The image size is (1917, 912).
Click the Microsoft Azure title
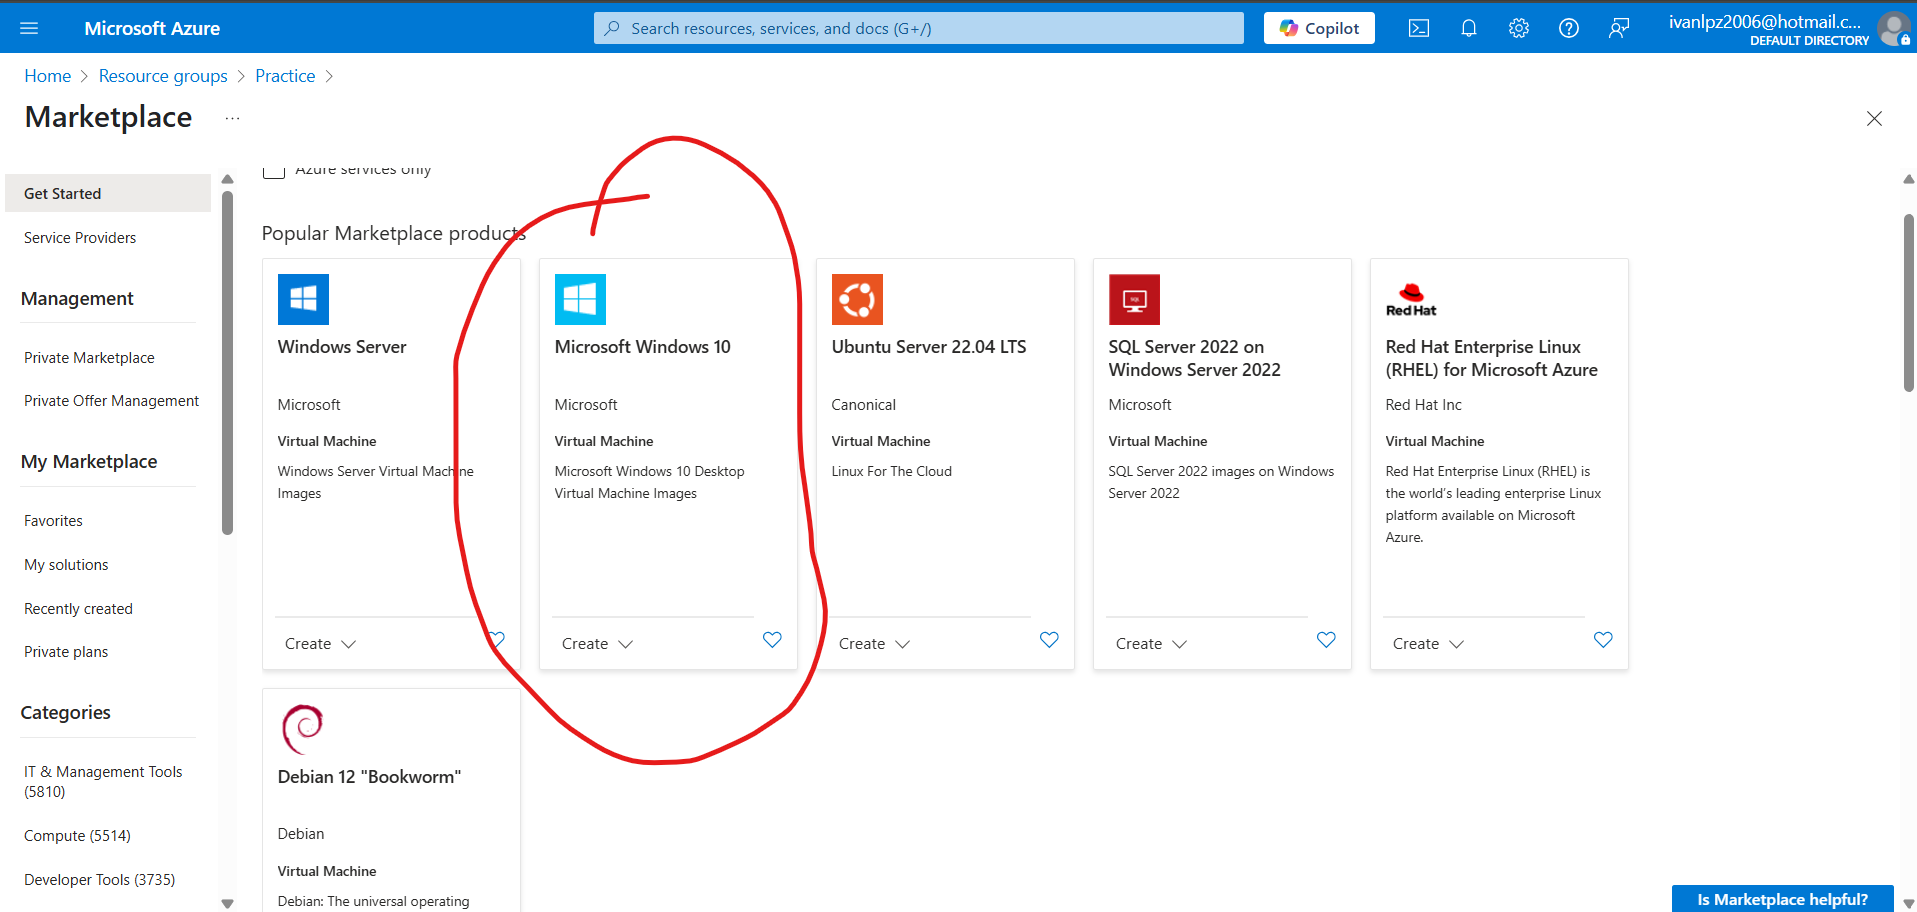pos(152,28)
